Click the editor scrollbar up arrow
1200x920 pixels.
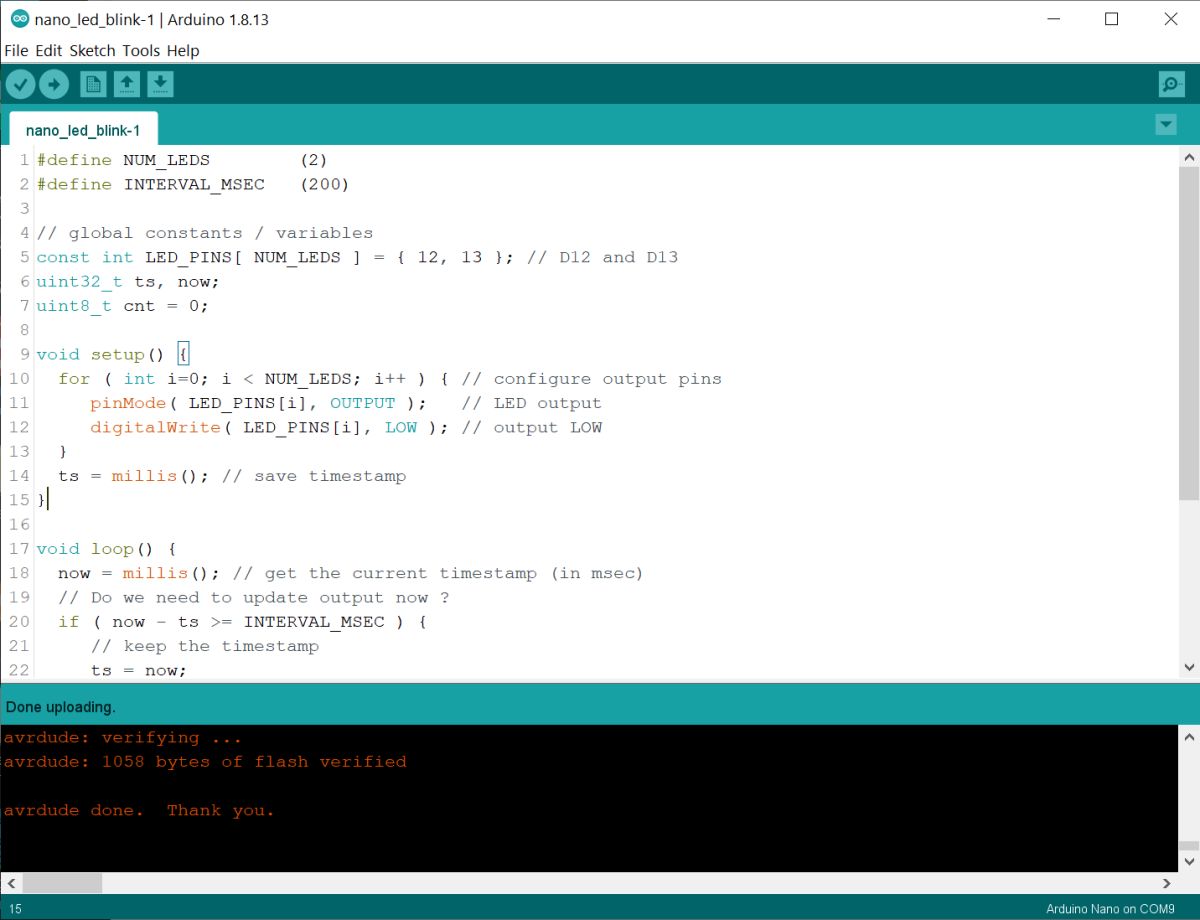(1189, 157)
